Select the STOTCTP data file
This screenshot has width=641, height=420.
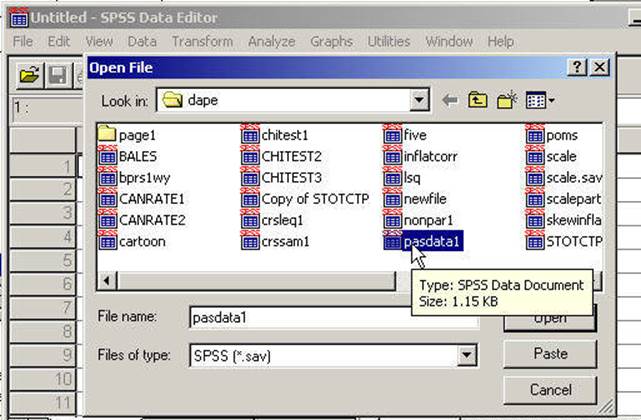(564, 241)
